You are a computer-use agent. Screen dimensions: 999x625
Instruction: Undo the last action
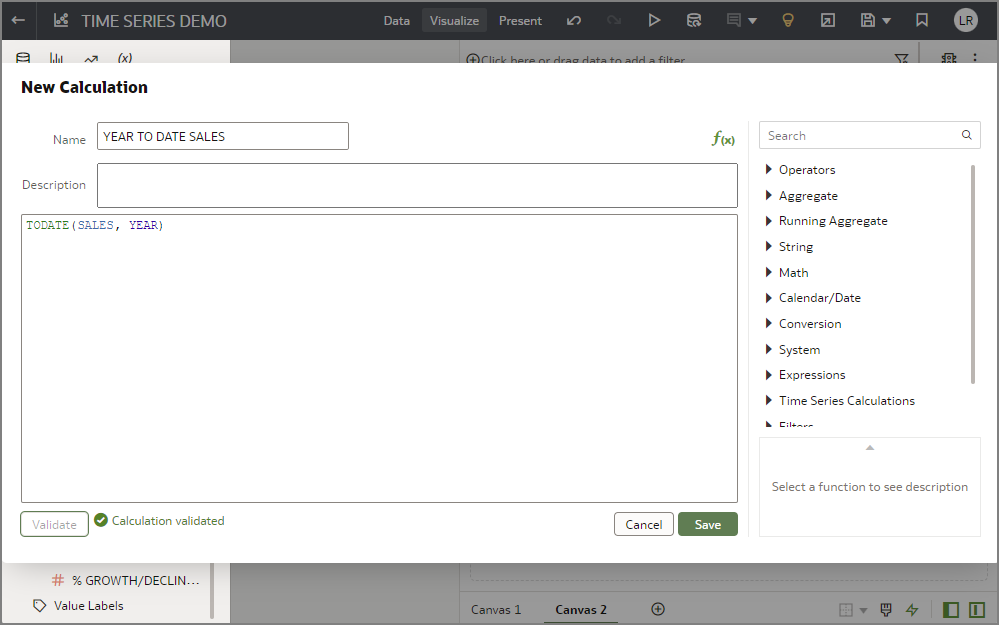(x=574, y=20)
